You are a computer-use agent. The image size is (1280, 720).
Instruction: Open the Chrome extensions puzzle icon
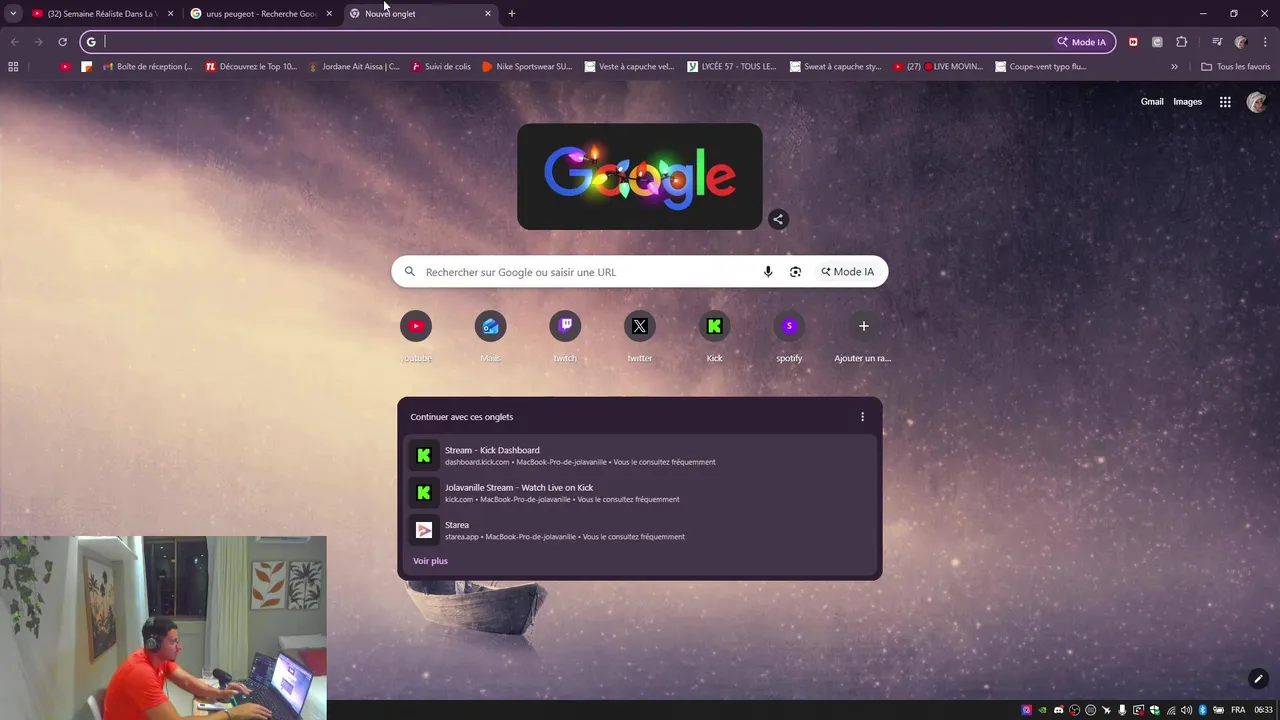[x=1181, y=42]
